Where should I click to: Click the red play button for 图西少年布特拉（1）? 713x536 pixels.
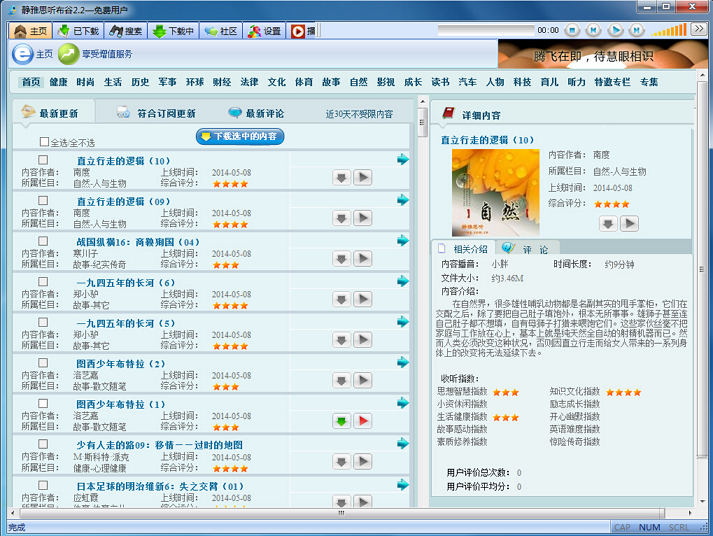coord(362,421)
